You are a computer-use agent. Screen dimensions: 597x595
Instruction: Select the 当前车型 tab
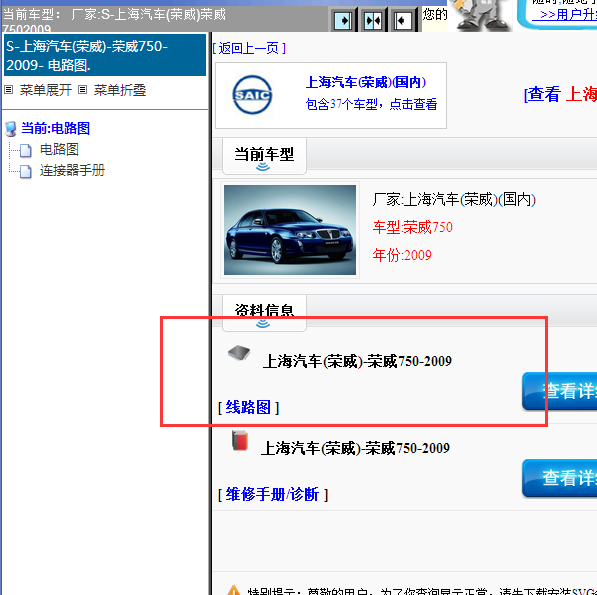coord(264,156)
